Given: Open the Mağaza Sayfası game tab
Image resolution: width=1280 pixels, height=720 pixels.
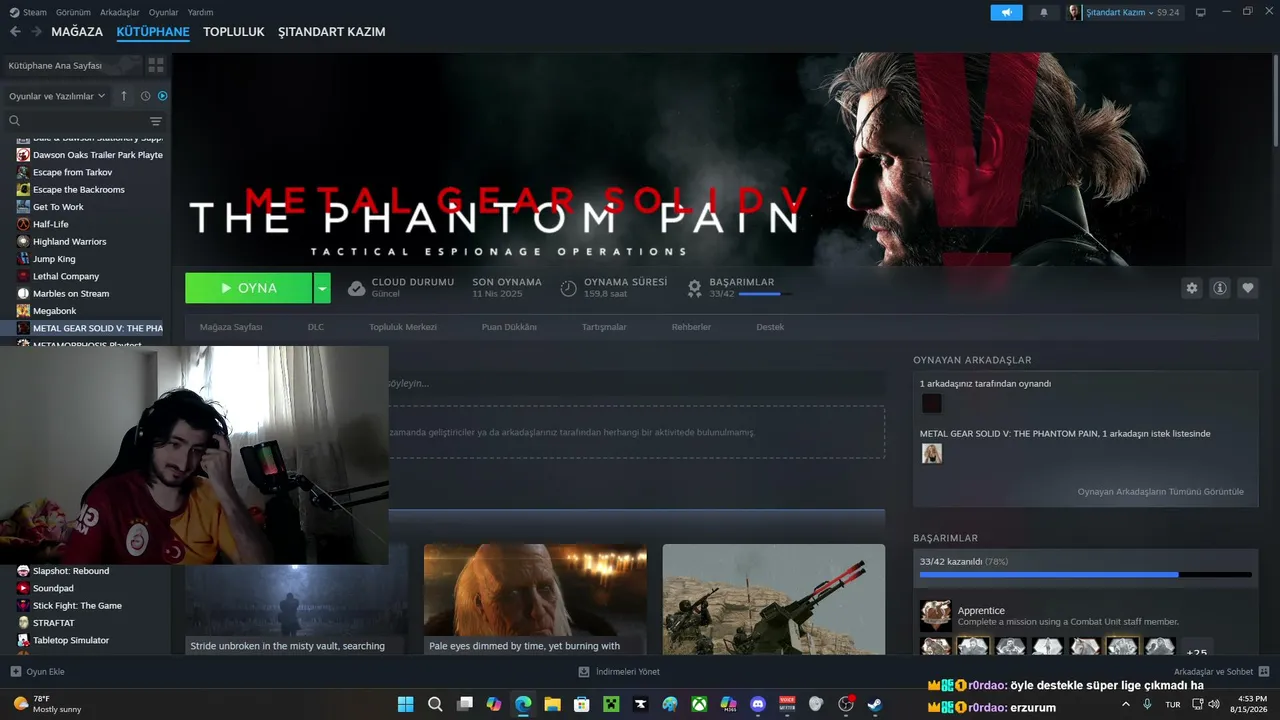Looking at the screenshot, I should click(x=231, y=327).
